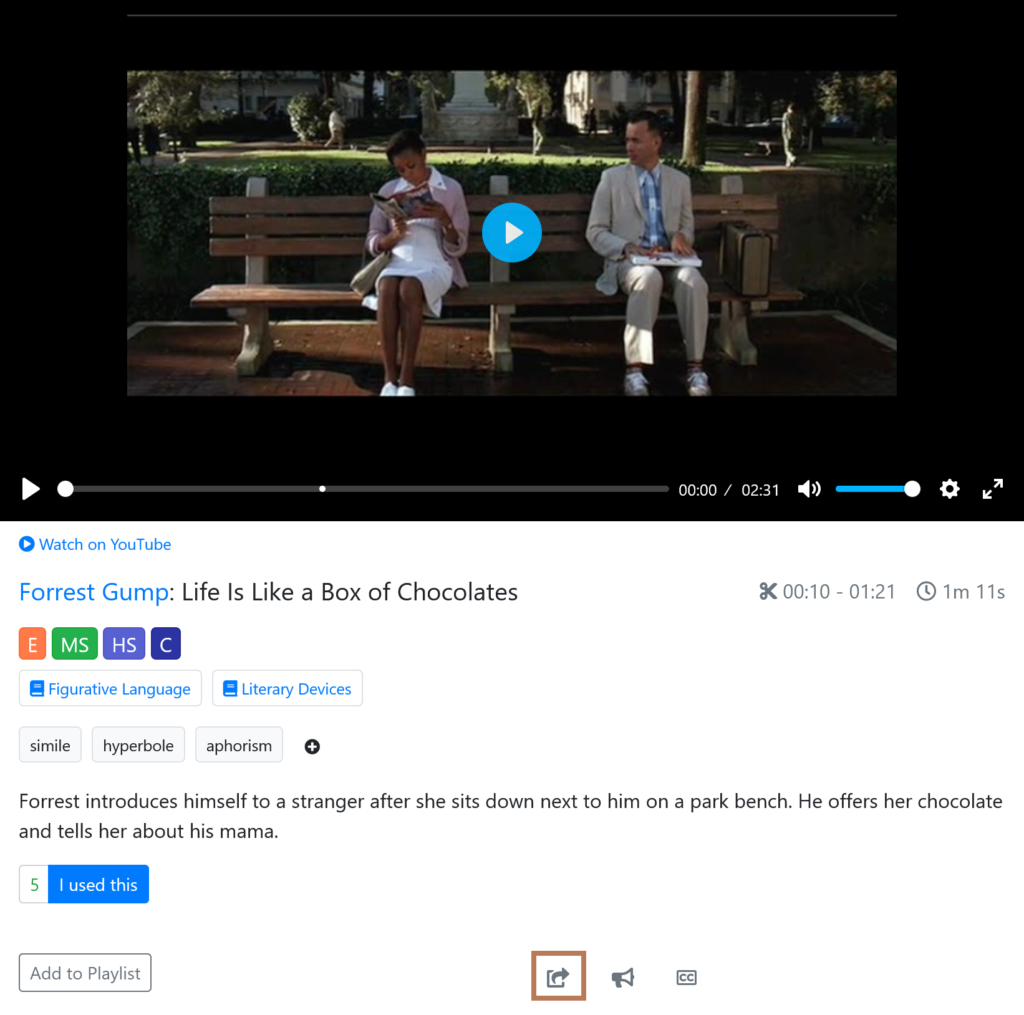Click the megaphone report icon
Image resolution: width=1024 pixels, height=1015 pixels.
[x=622, y=977]
